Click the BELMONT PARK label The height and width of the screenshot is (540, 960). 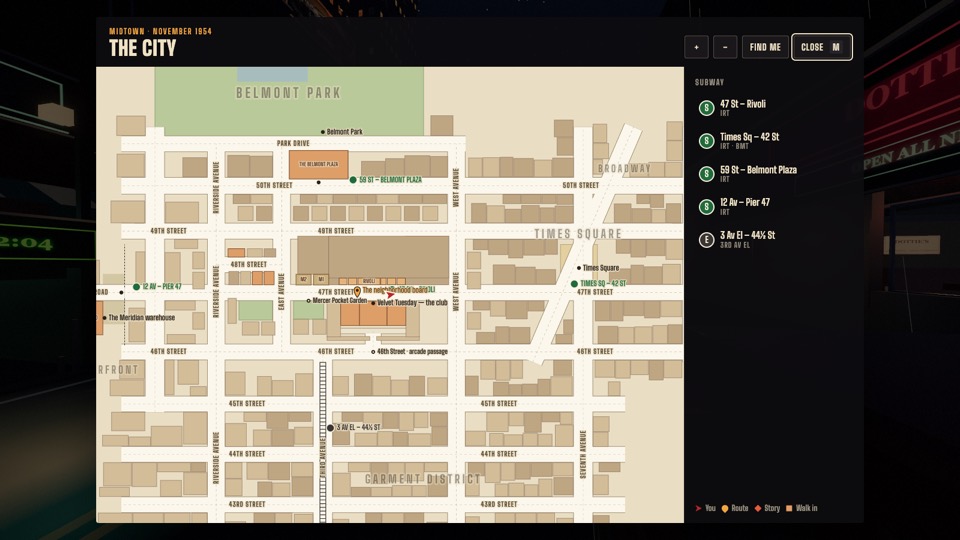(x=288, y=93)
